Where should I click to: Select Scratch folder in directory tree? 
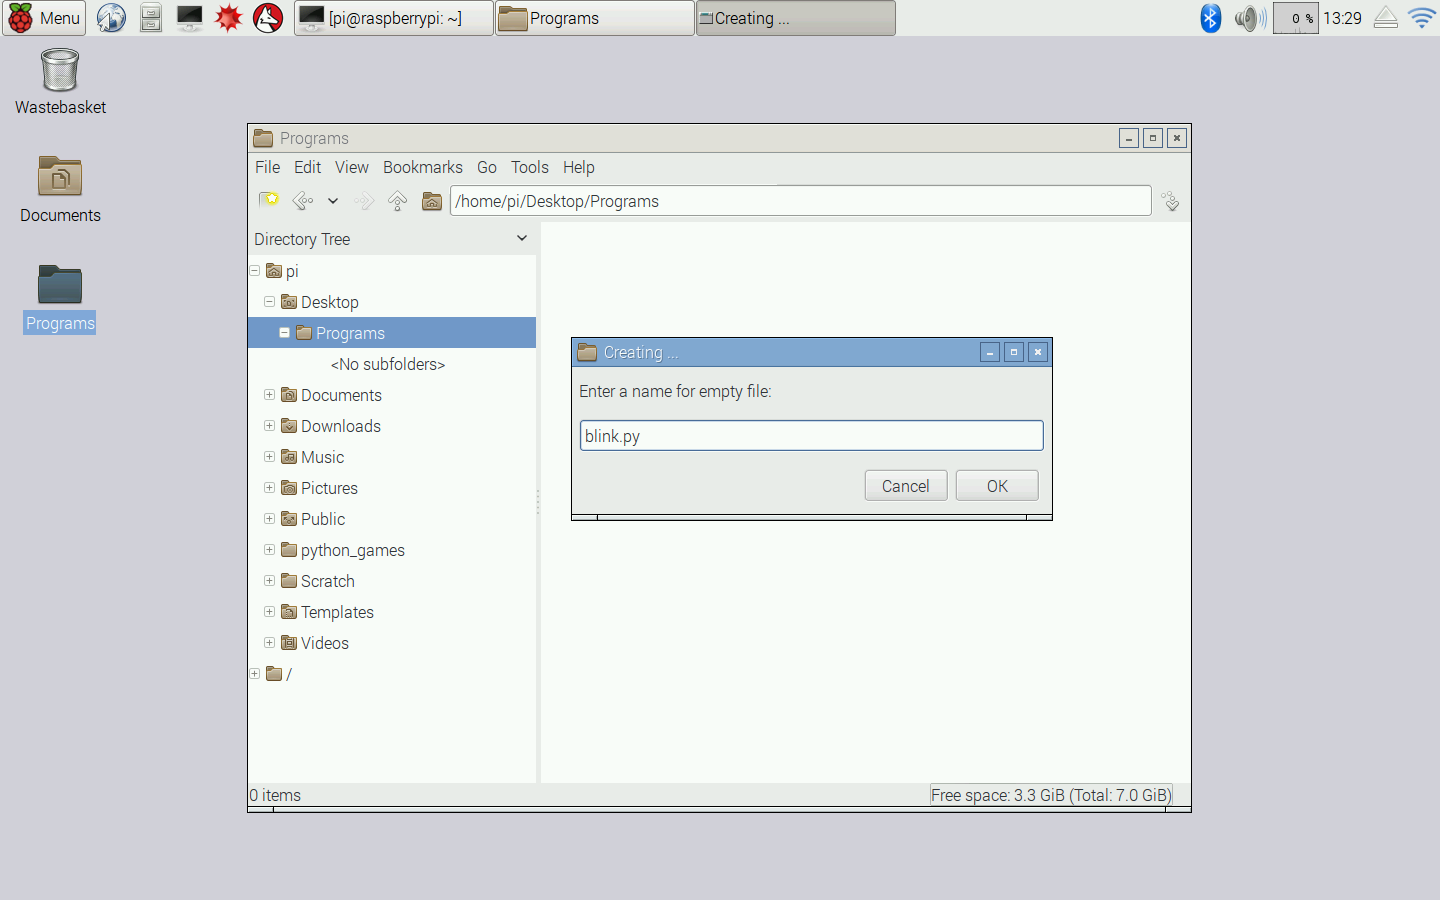(x=318, y=581)
